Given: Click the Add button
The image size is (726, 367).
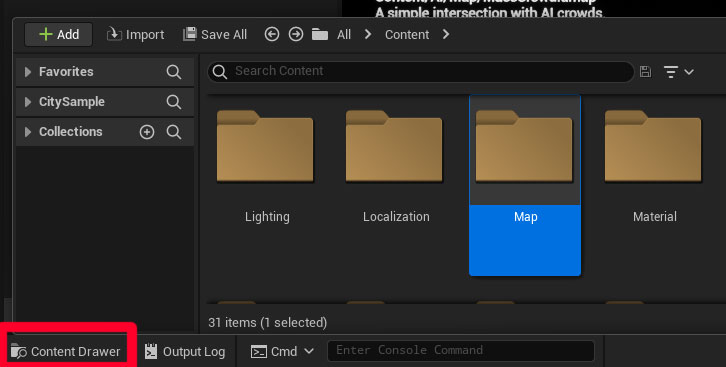Looking at the screenshot, I should click(x=59, y=35).
